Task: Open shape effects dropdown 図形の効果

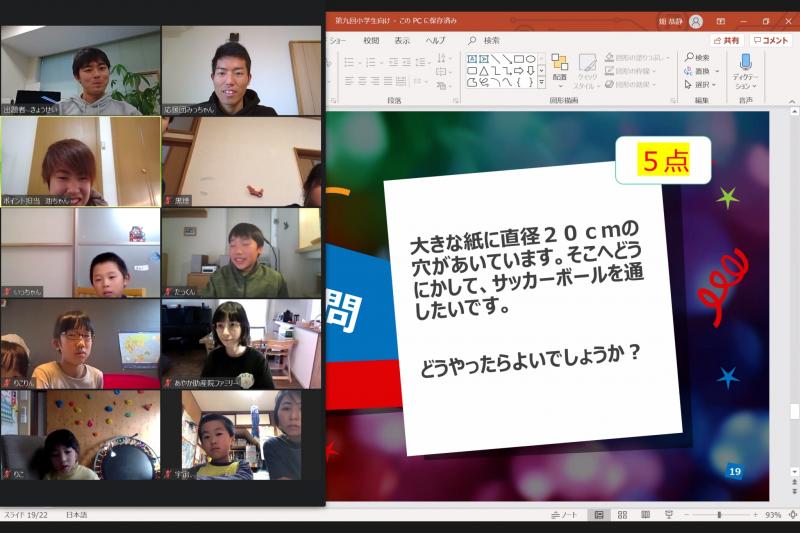Action: point(630,84)
